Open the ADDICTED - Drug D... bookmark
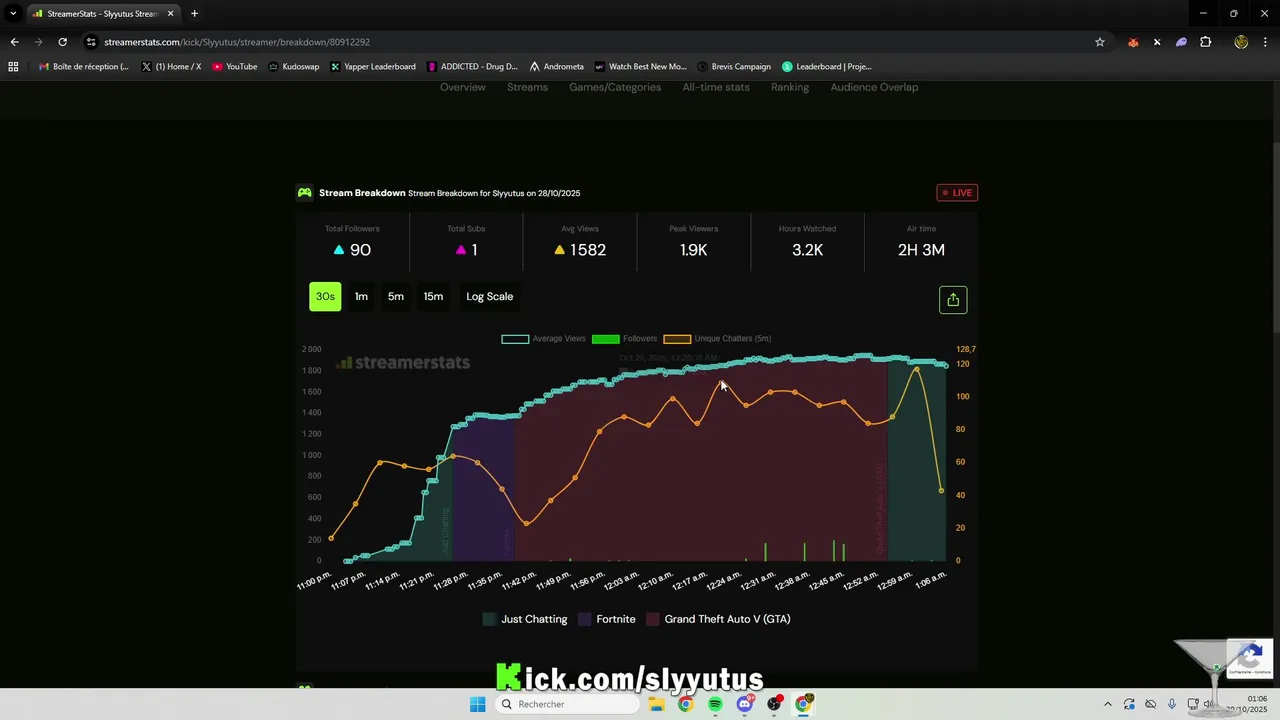The width and height of the screenshot is (1280, 720). [x=473, y=67]
